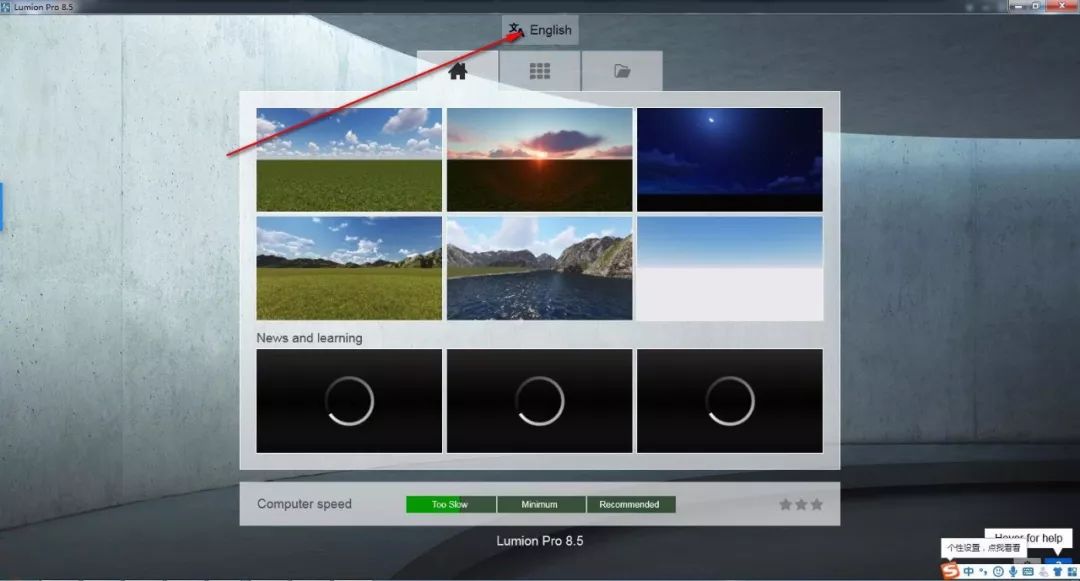This screenshot has width=1080, height=581.
Task: Choose the sunset scene thumbnail
Action: pos(539,160)
